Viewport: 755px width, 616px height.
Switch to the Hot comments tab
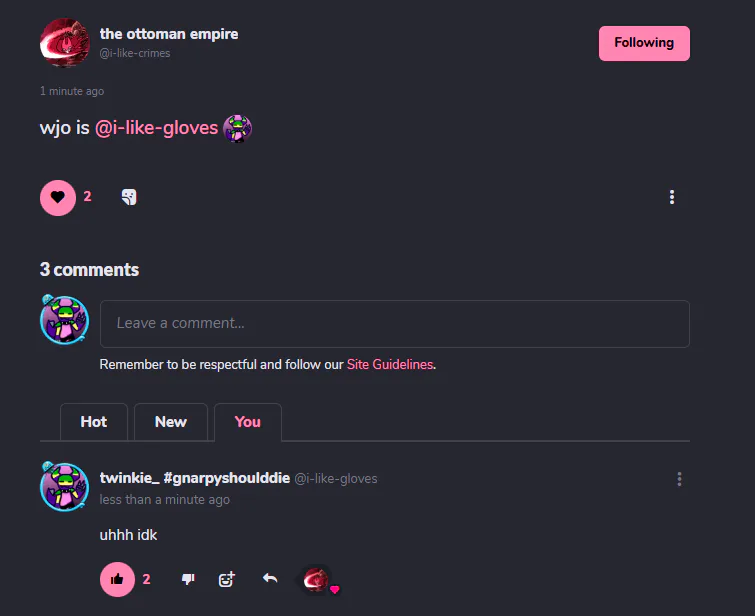94,422
